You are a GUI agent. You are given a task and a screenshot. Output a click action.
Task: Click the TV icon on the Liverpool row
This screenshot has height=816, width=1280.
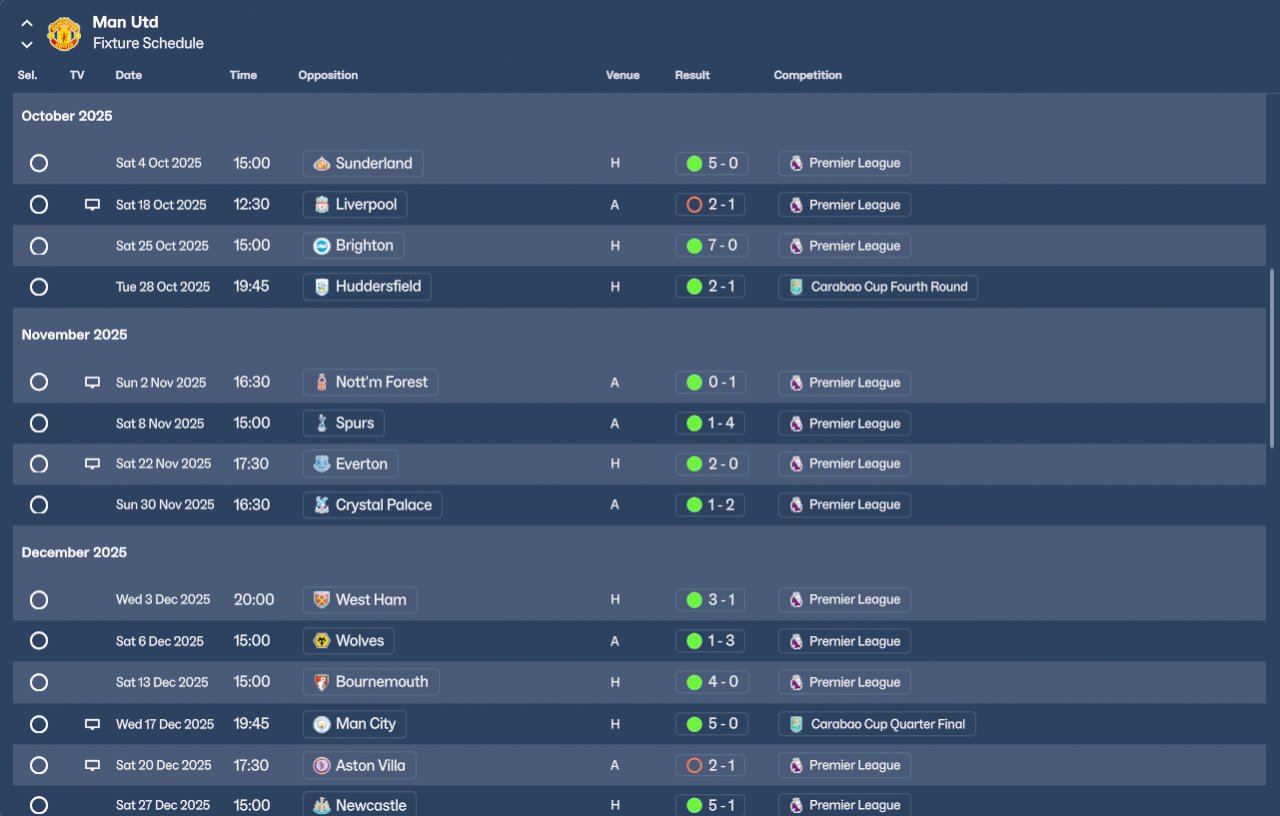tap(92, 205)
